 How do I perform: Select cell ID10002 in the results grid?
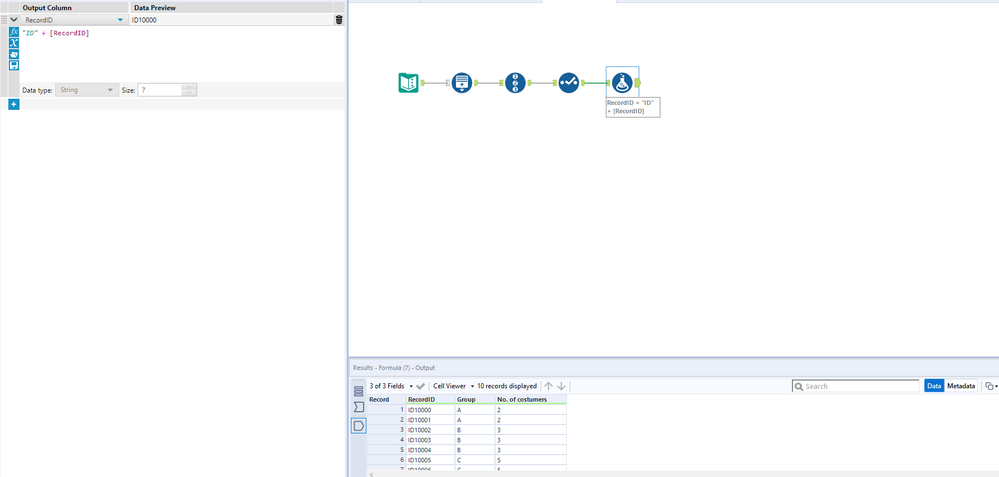click(x=431, y=430)
